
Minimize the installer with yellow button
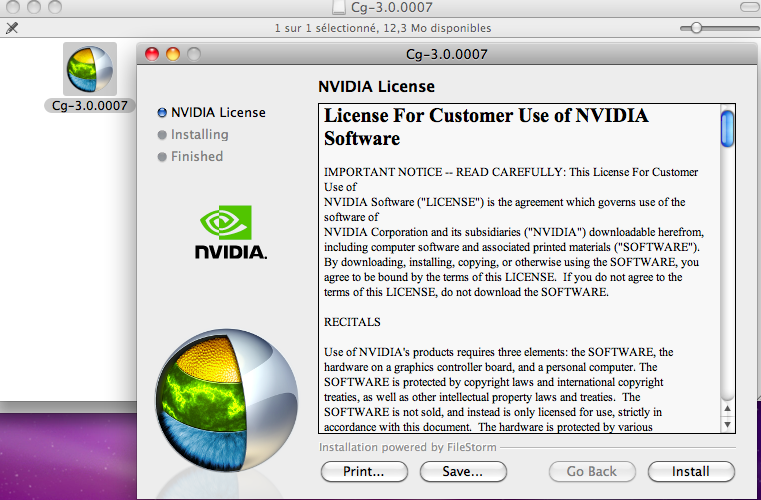(x=173, y=54)
